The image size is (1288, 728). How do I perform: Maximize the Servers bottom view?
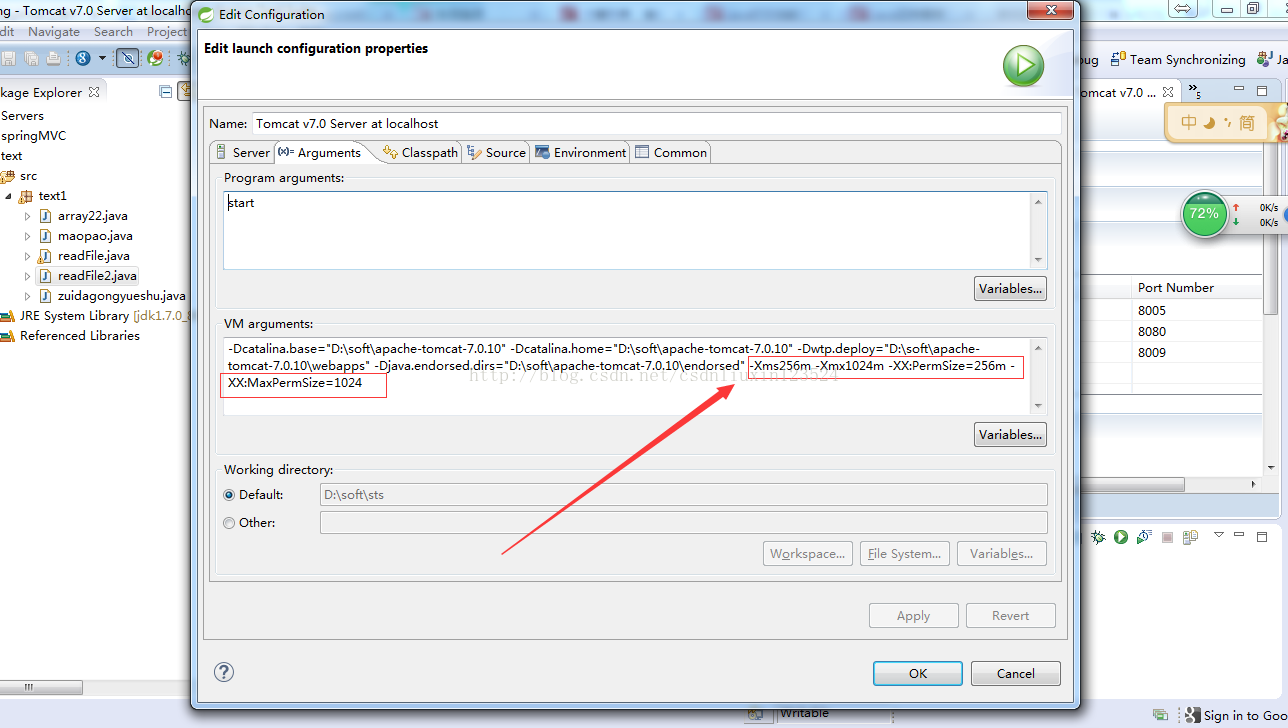(x=1263, y=536)
